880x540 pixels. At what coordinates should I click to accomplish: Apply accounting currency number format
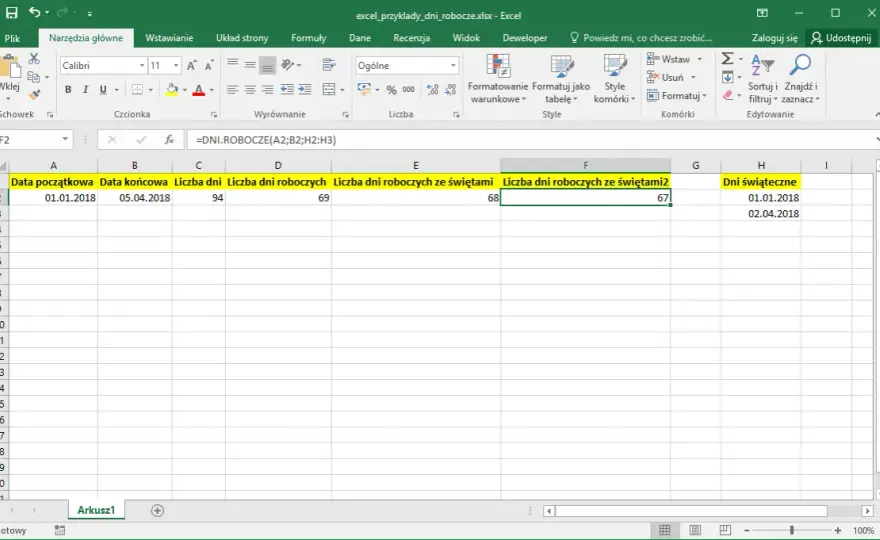point(364,89)
